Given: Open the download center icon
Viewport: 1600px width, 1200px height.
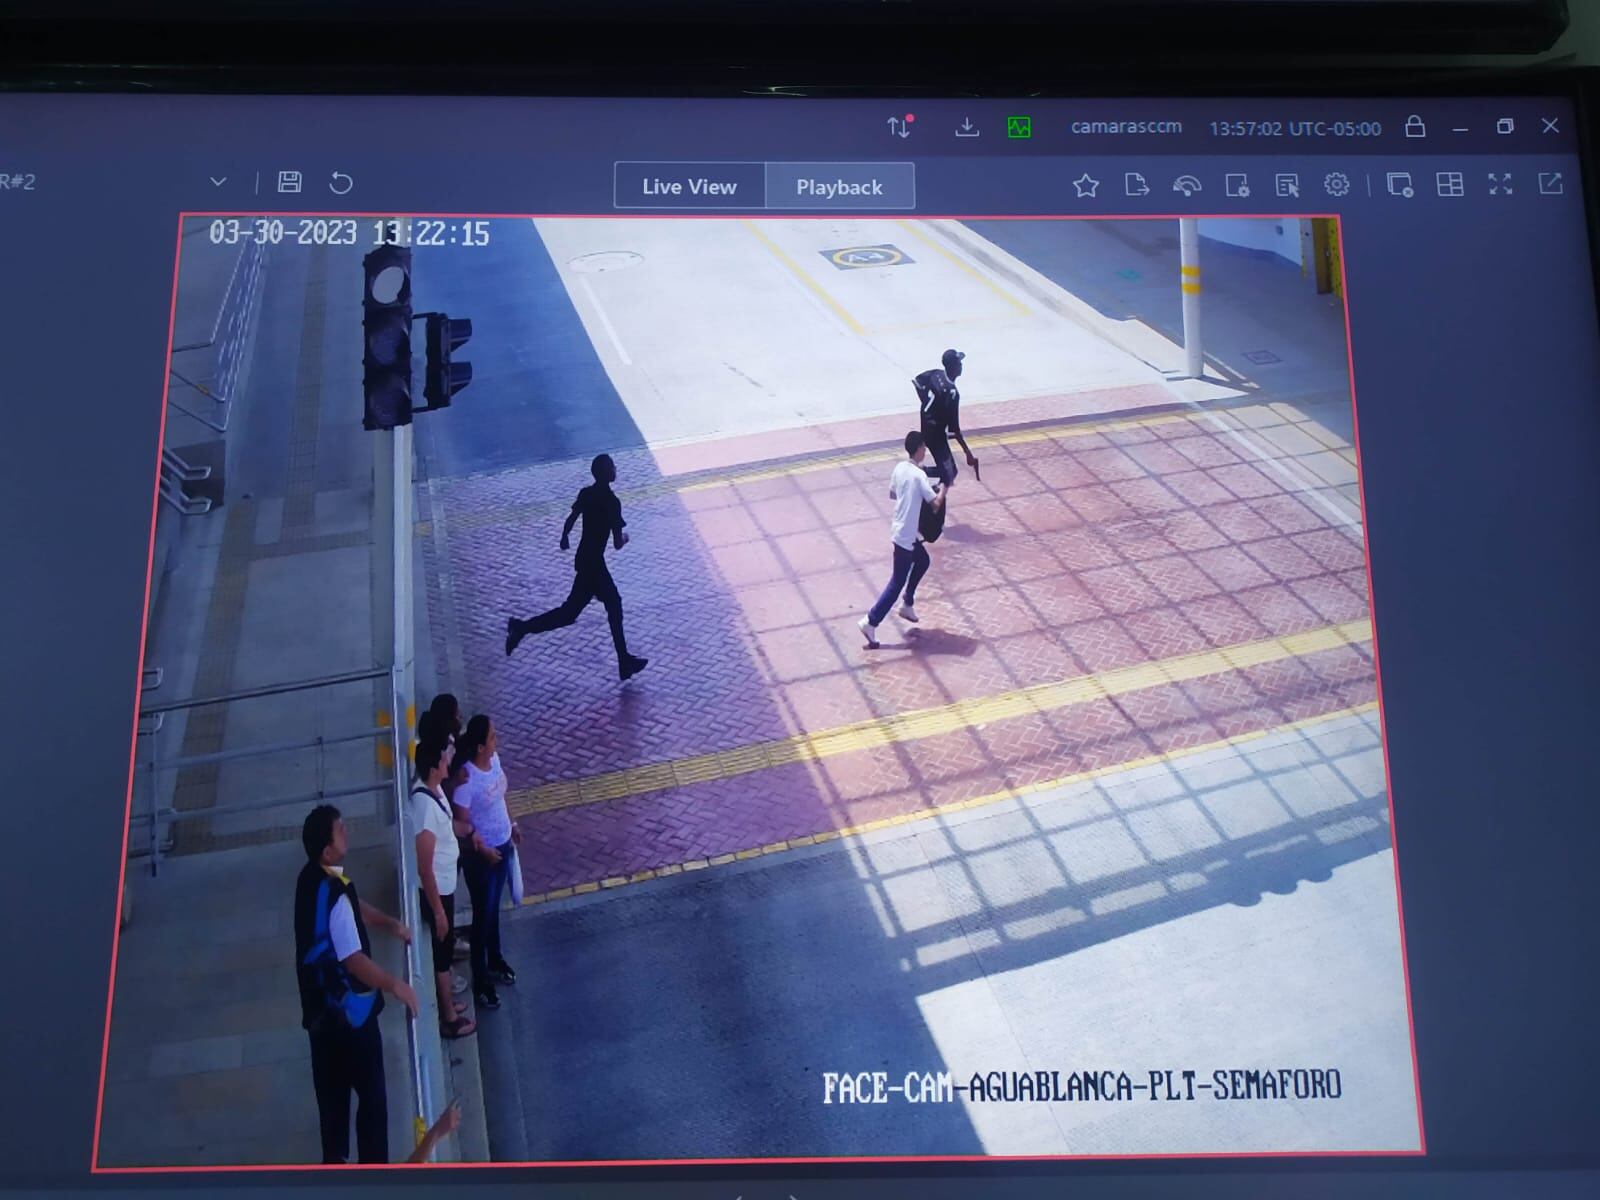Looking at the screenshot, I should coord(967,127).
